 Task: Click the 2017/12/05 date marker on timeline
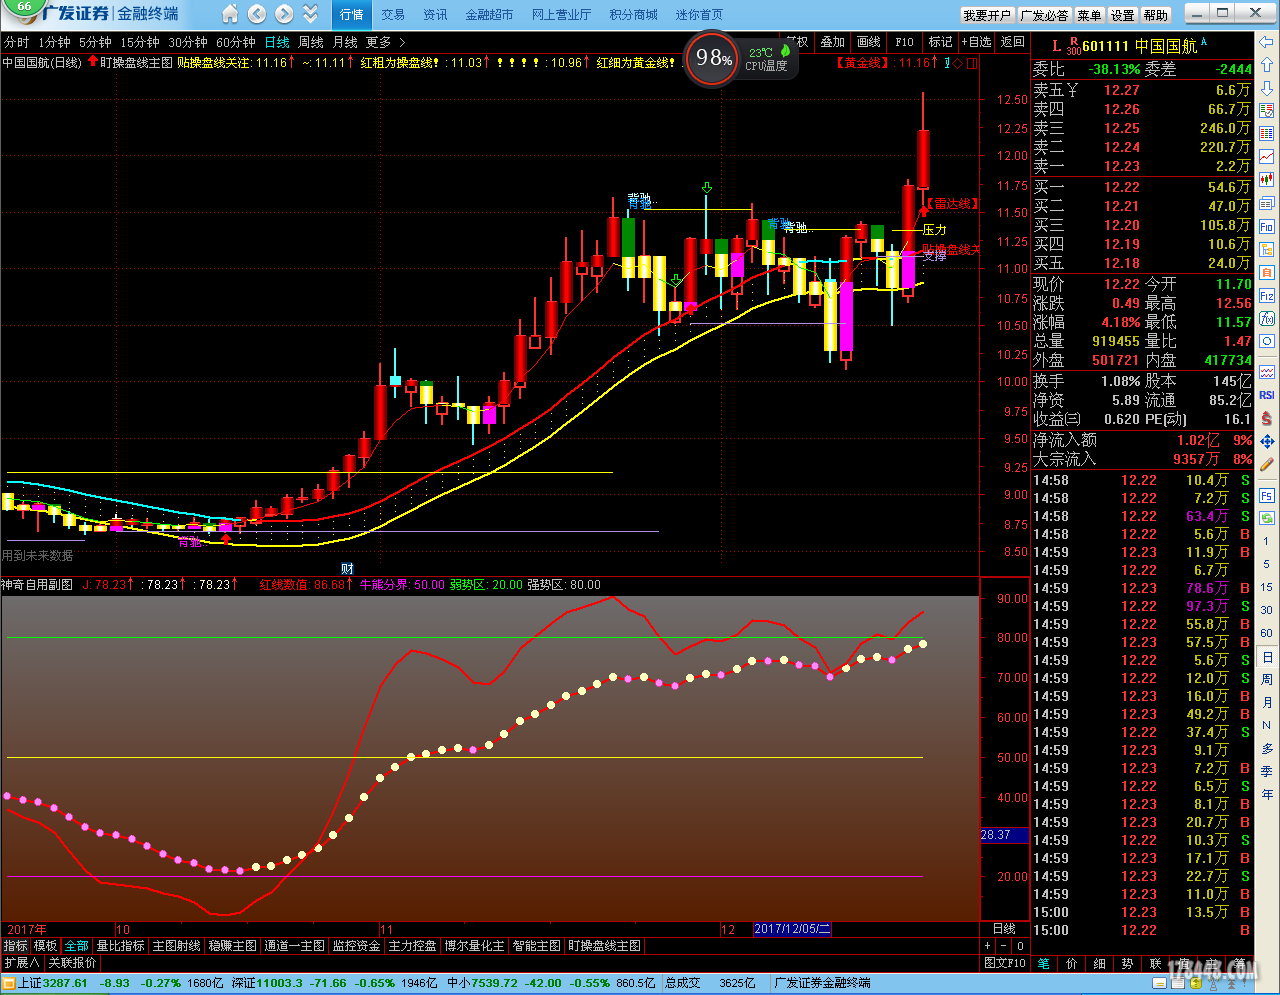792,929
